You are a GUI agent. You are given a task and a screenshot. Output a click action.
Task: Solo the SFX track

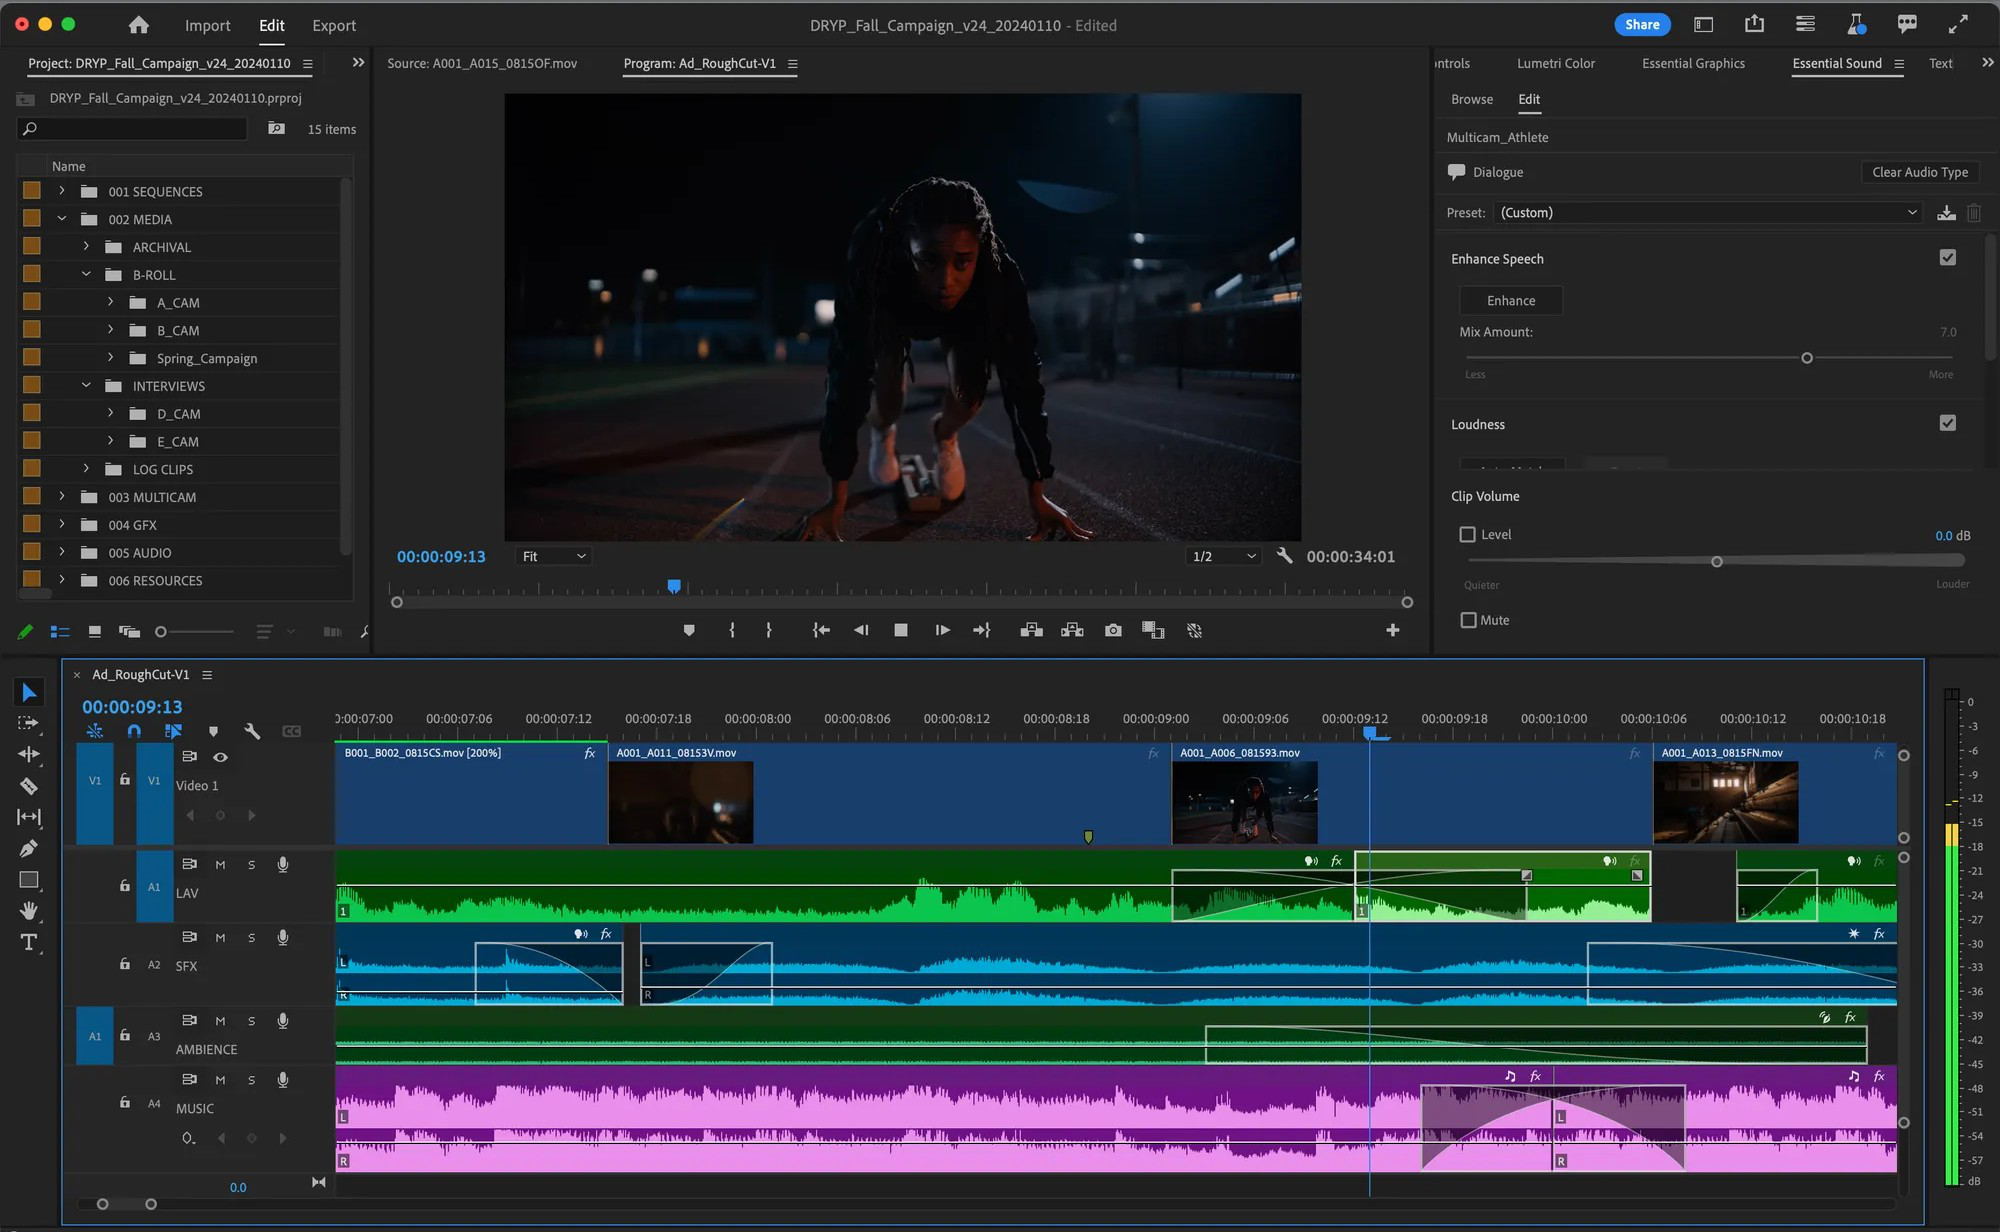251,937
